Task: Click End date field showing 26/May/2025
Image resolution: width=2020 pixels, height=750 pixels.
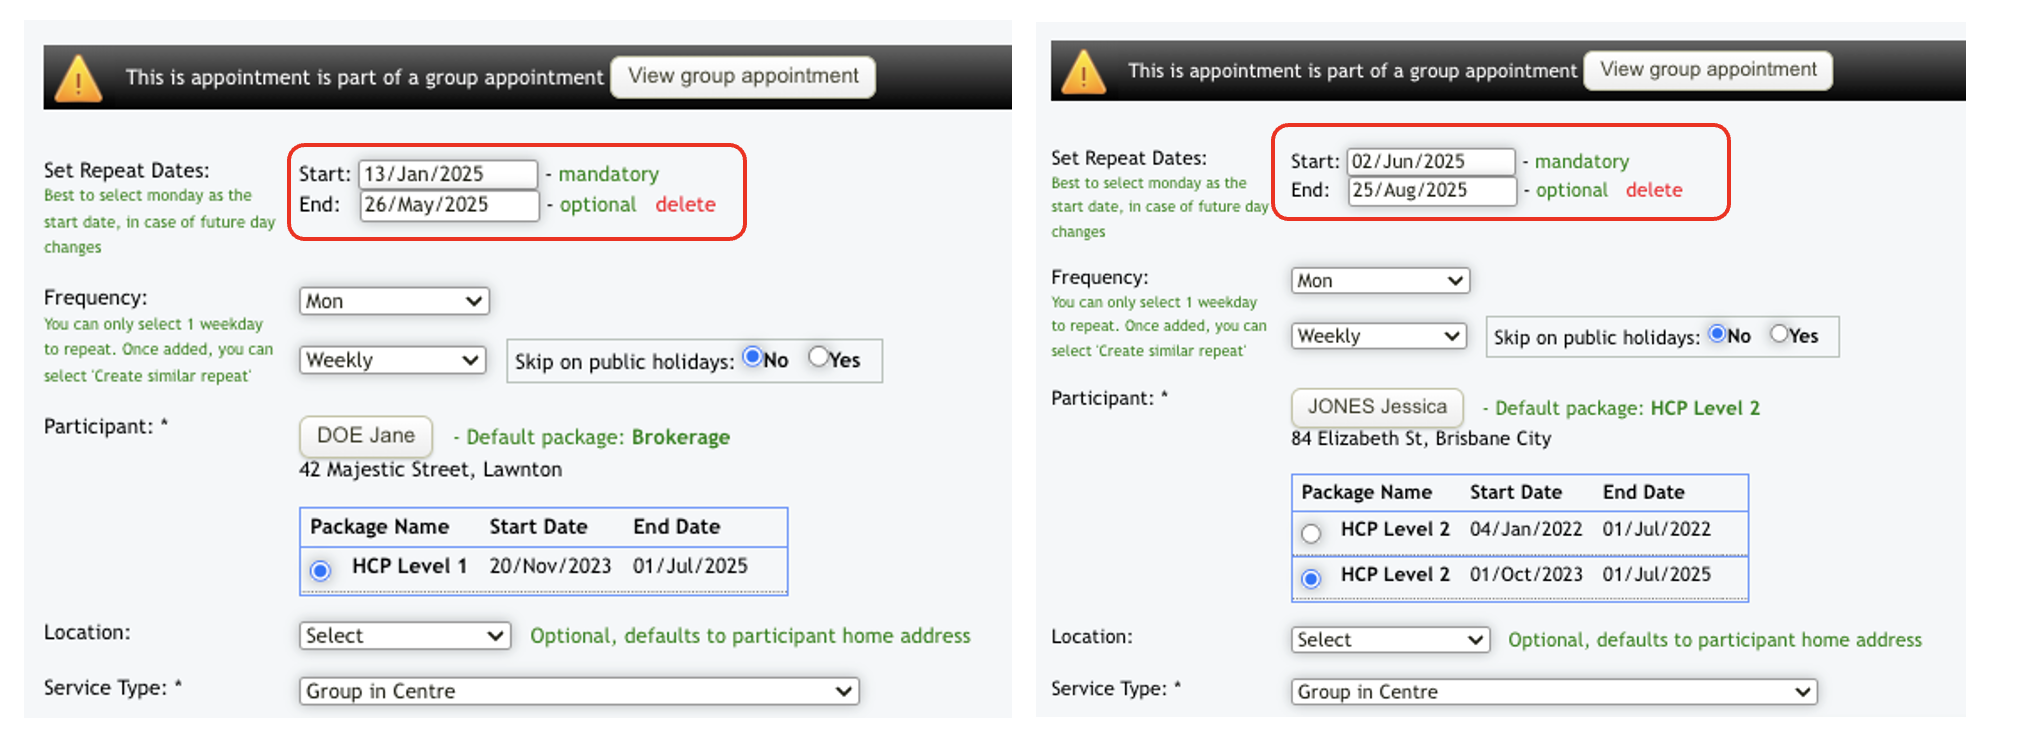Action: 448,205
